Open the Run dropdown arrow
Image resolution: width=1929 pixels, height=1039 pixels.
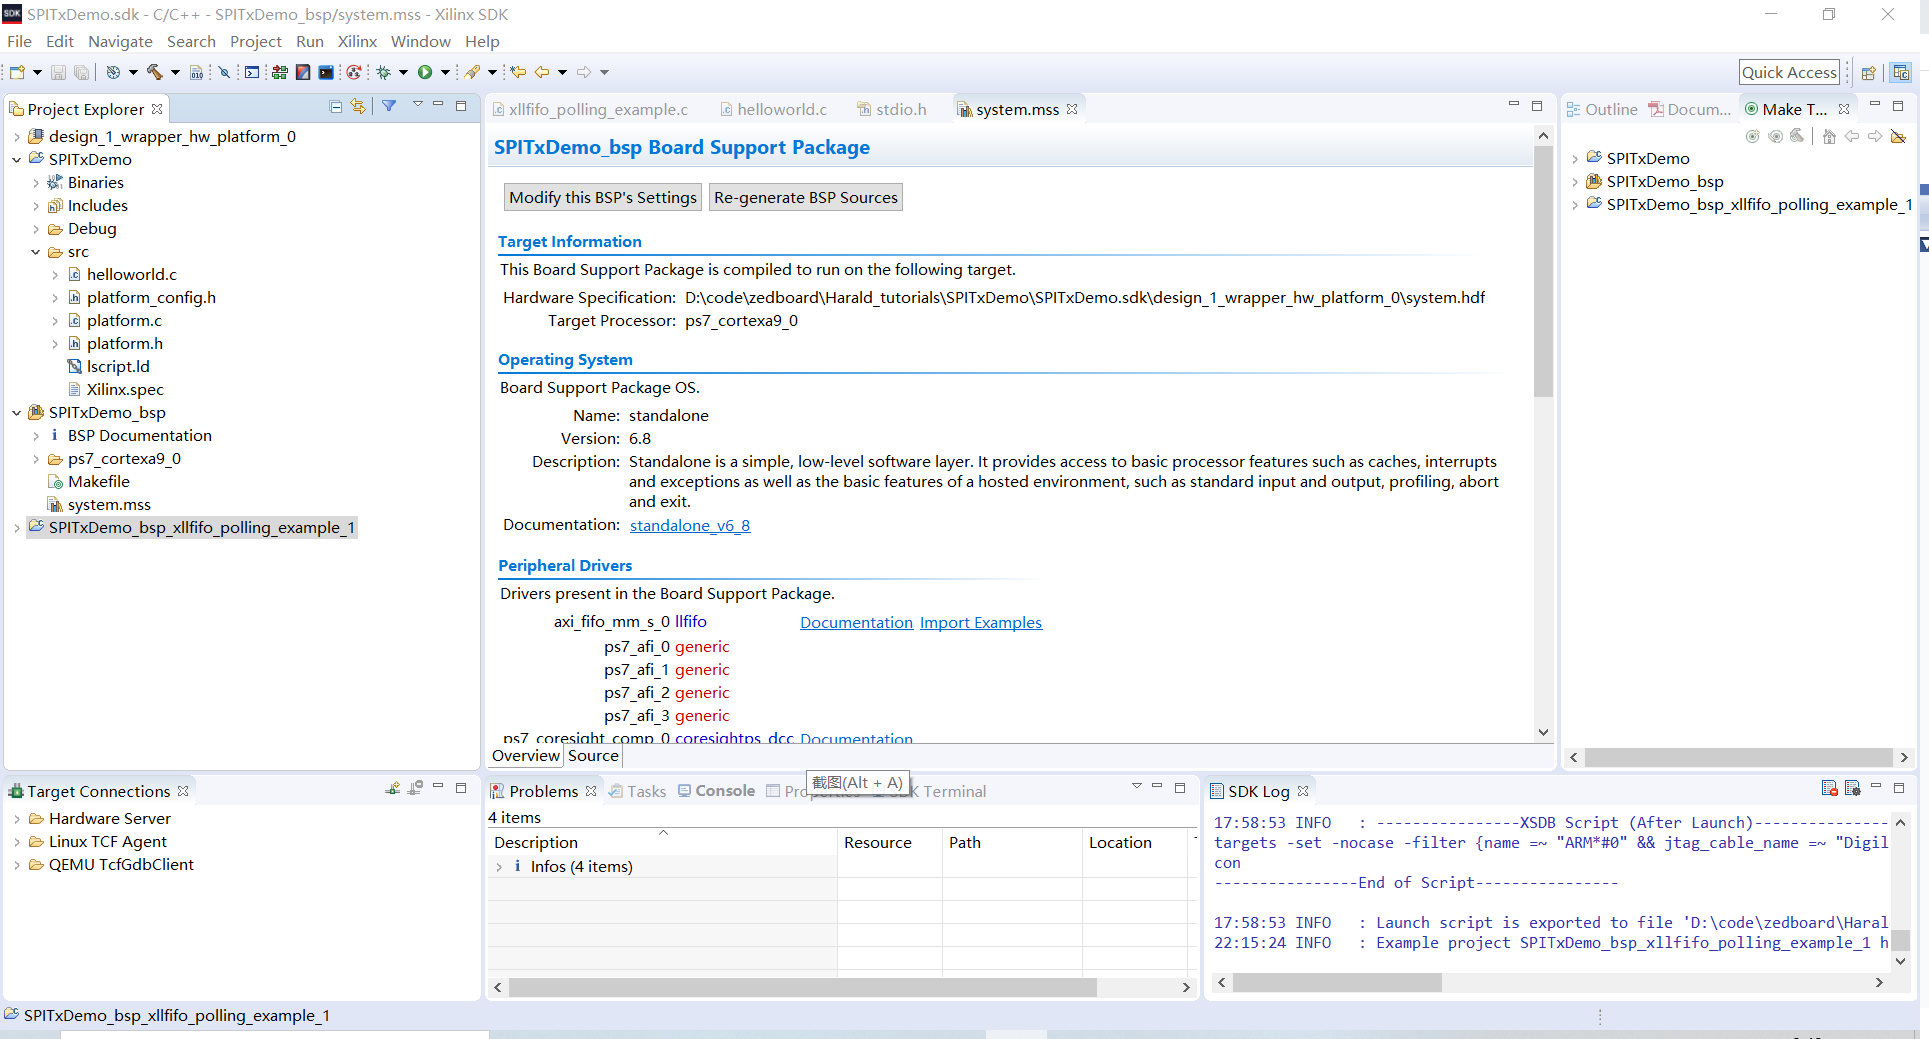tap(445, 72)
